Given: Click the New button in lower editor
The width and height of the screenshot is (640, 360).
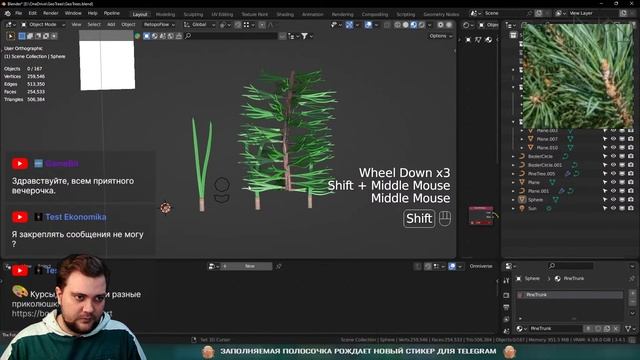Looking at the screenshot, I should [x=246, y=267].
